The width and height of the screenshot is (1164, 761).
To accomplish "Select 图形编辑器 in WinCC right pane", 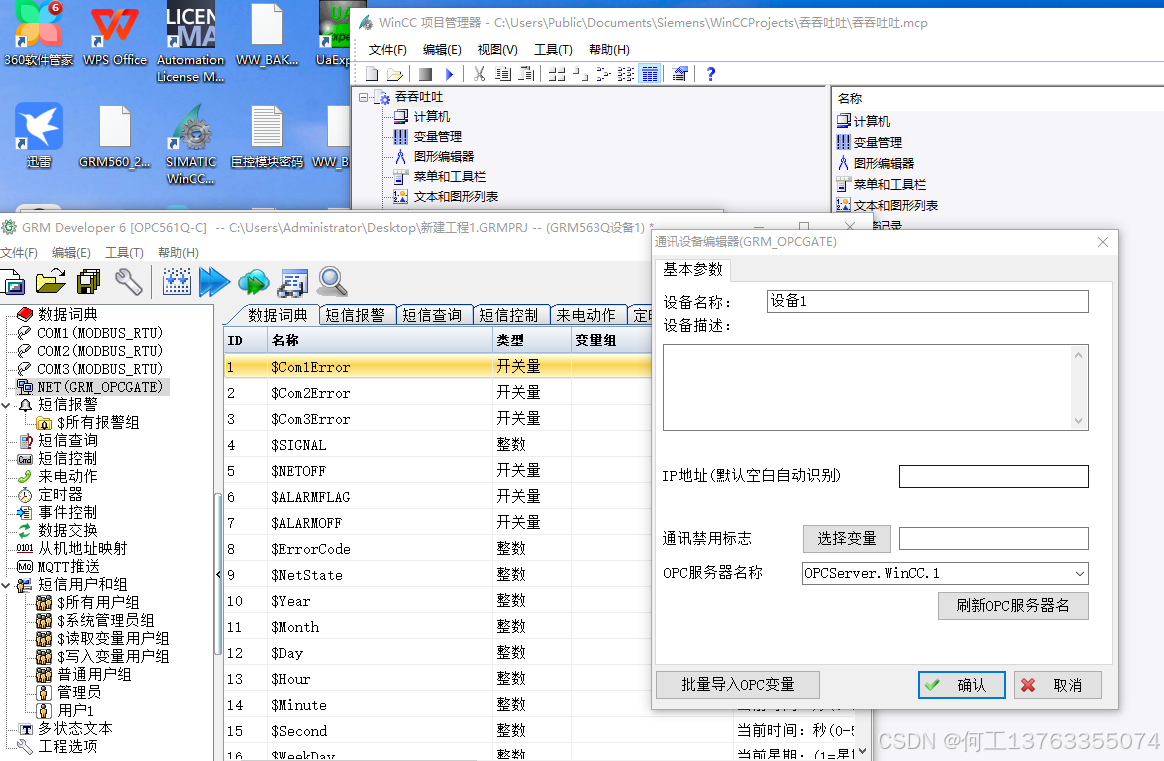I will (x=884, y=163).
